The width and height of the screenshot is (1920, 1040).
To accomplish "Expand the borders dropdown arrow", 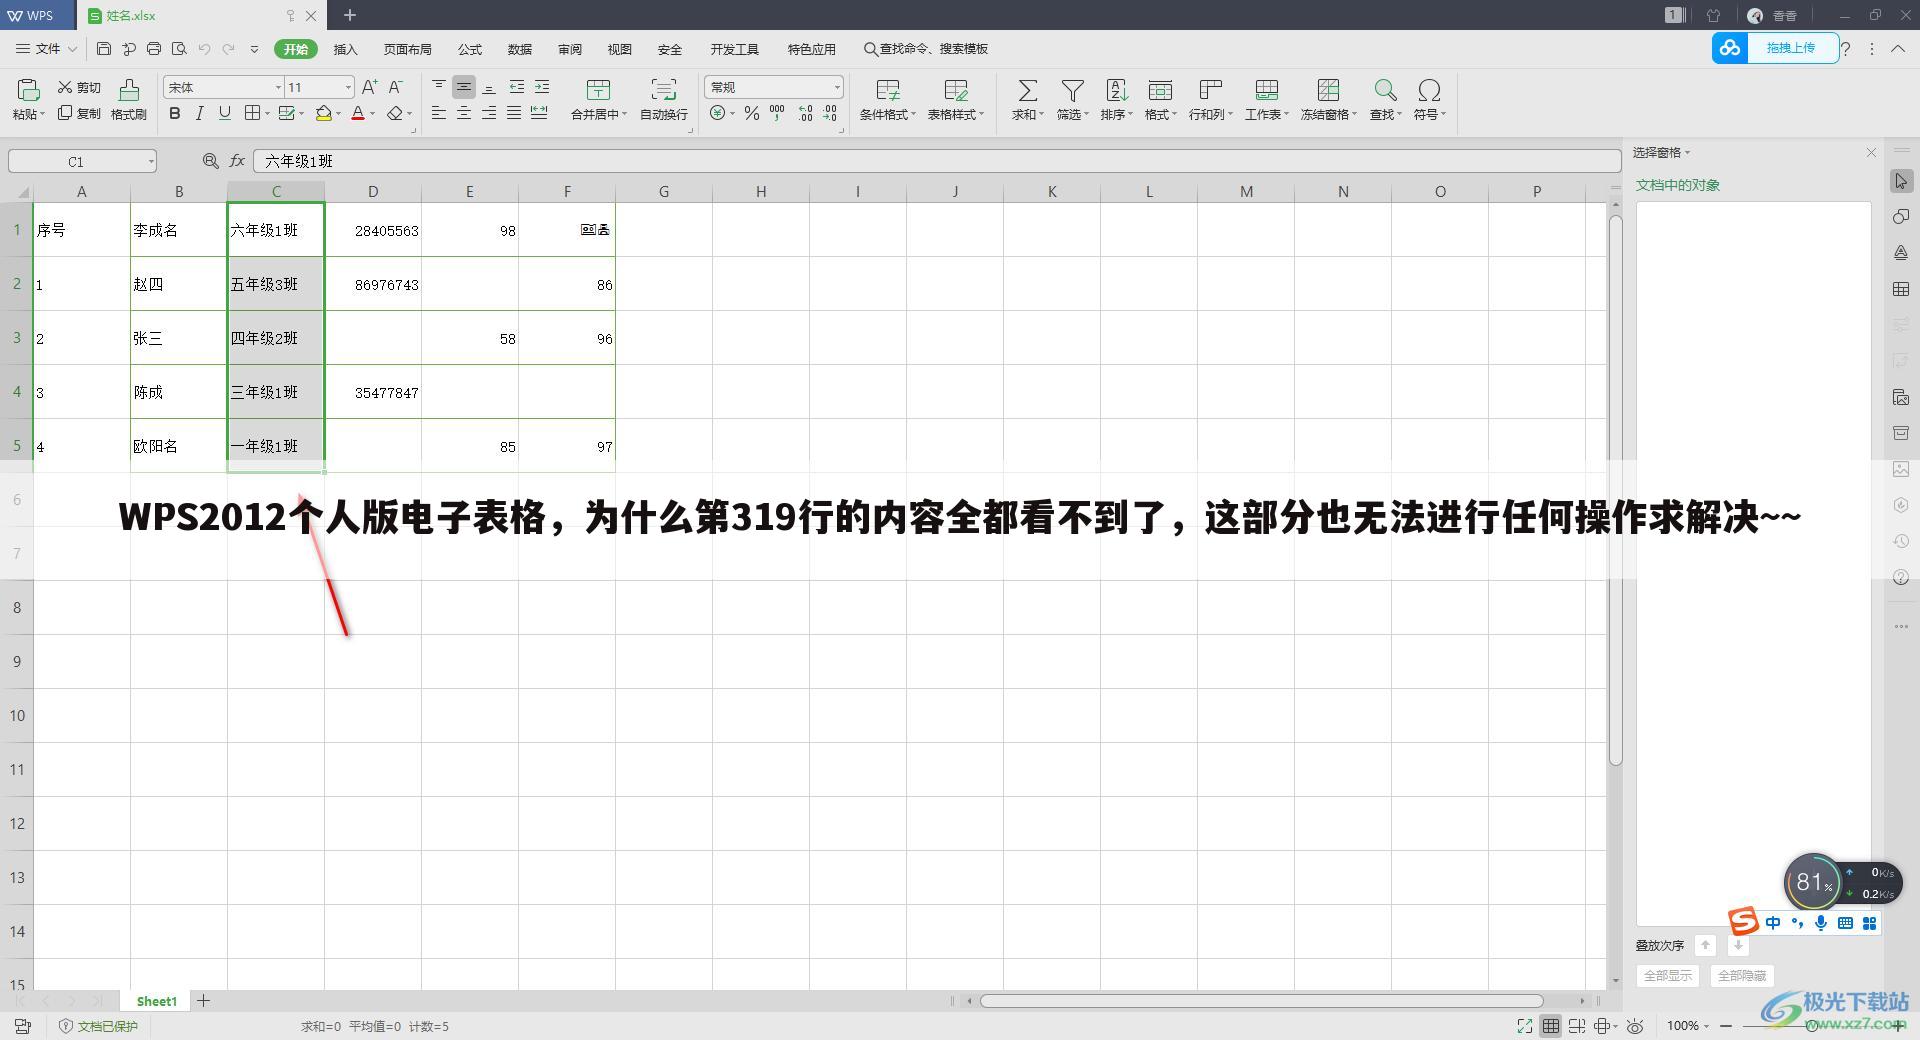I will (267, 114).
